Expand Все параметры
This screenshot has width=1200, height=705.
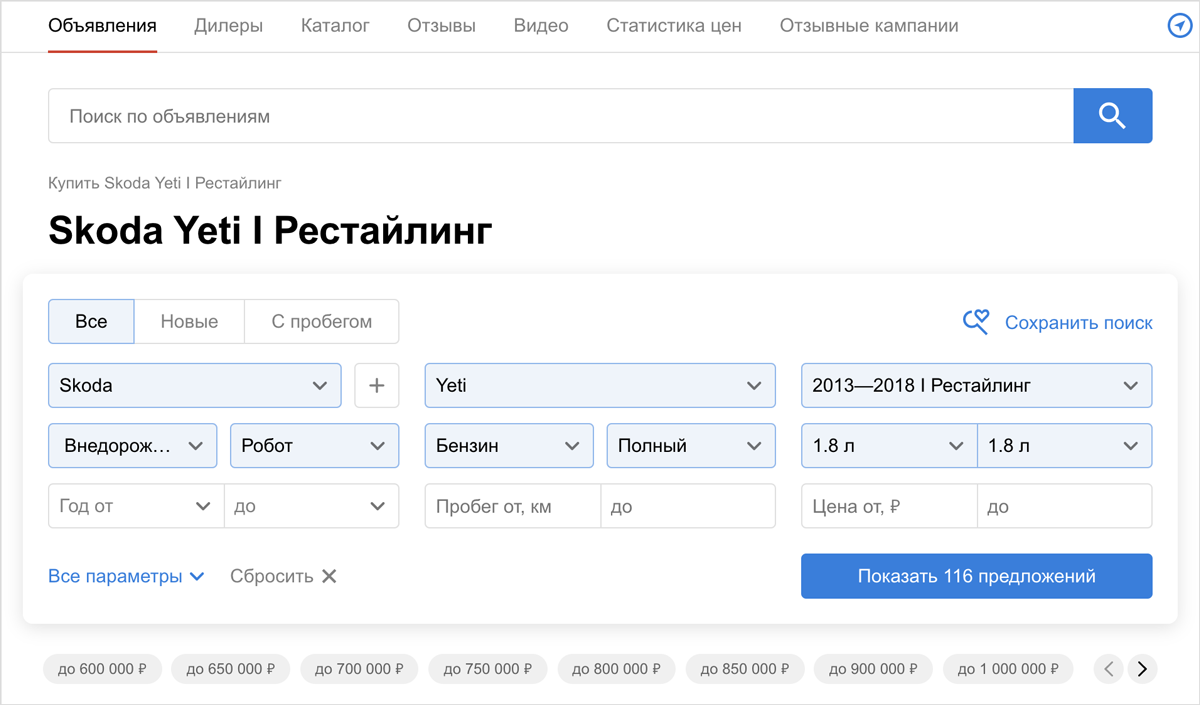(126, 576)
